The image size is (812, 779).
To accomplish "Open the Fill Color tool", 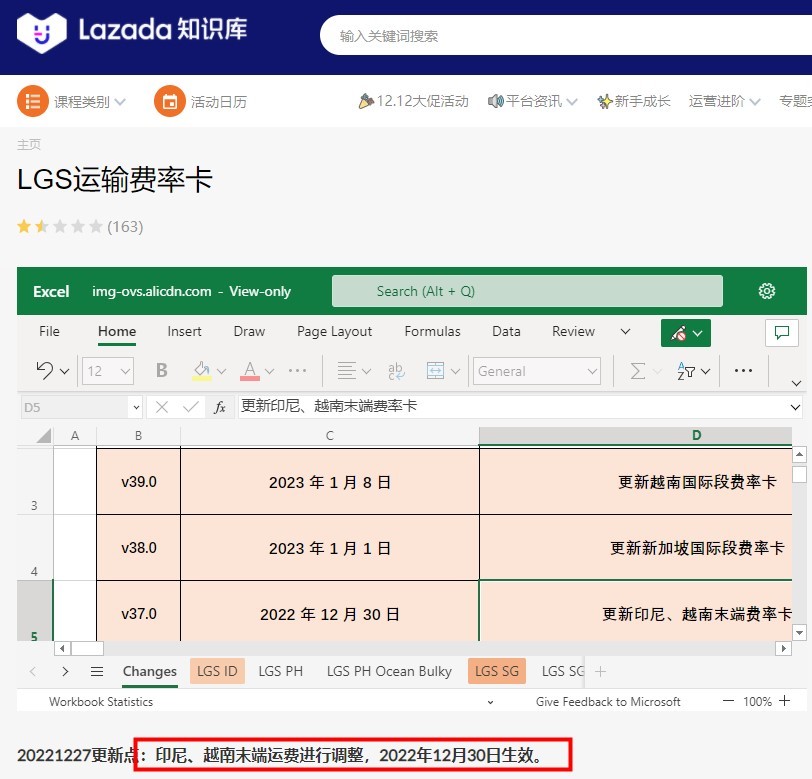I will (x=203, y=370).
